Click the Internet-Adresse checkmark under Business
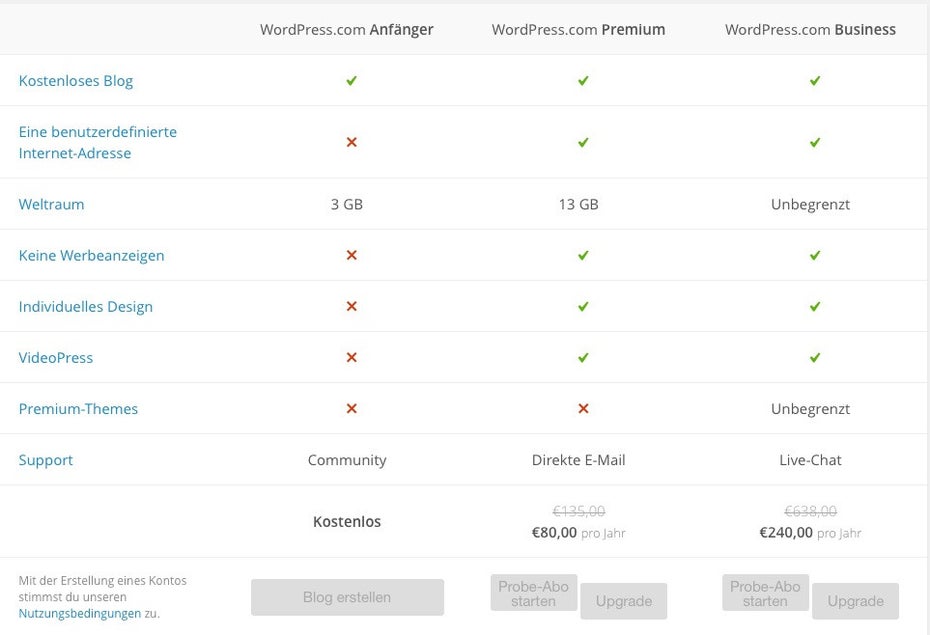The height and width of the screenshot is (635, 930). [x=815, y=142]
